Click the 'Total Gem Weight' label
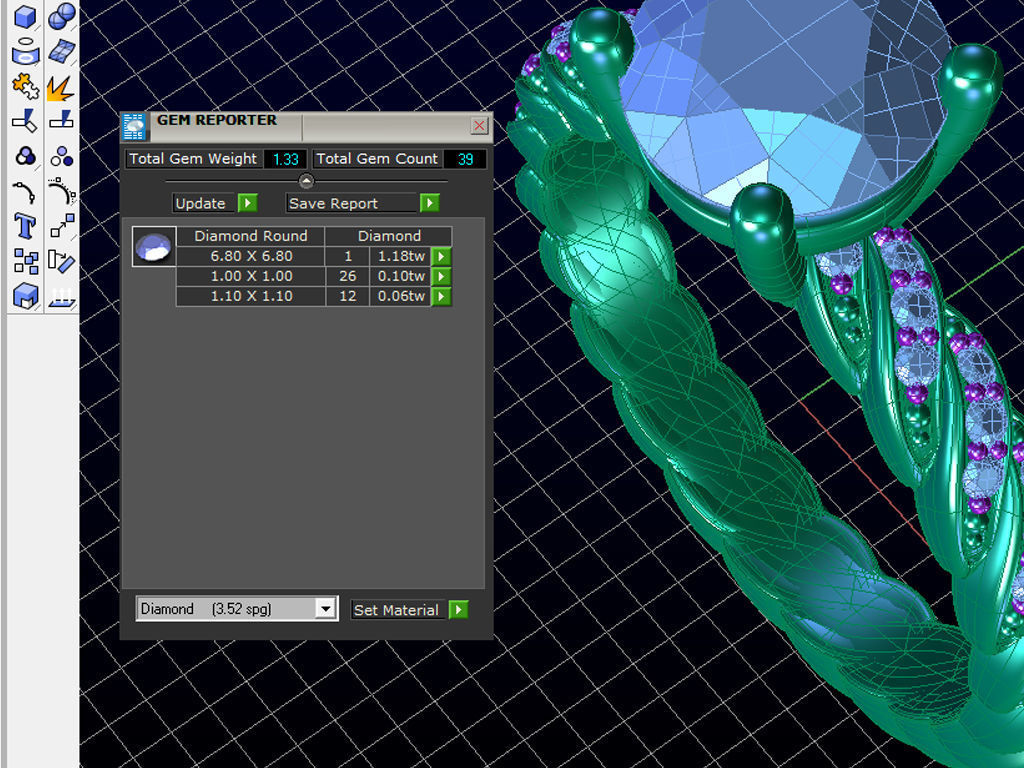Screen dimensions: 1024x768 193,159
